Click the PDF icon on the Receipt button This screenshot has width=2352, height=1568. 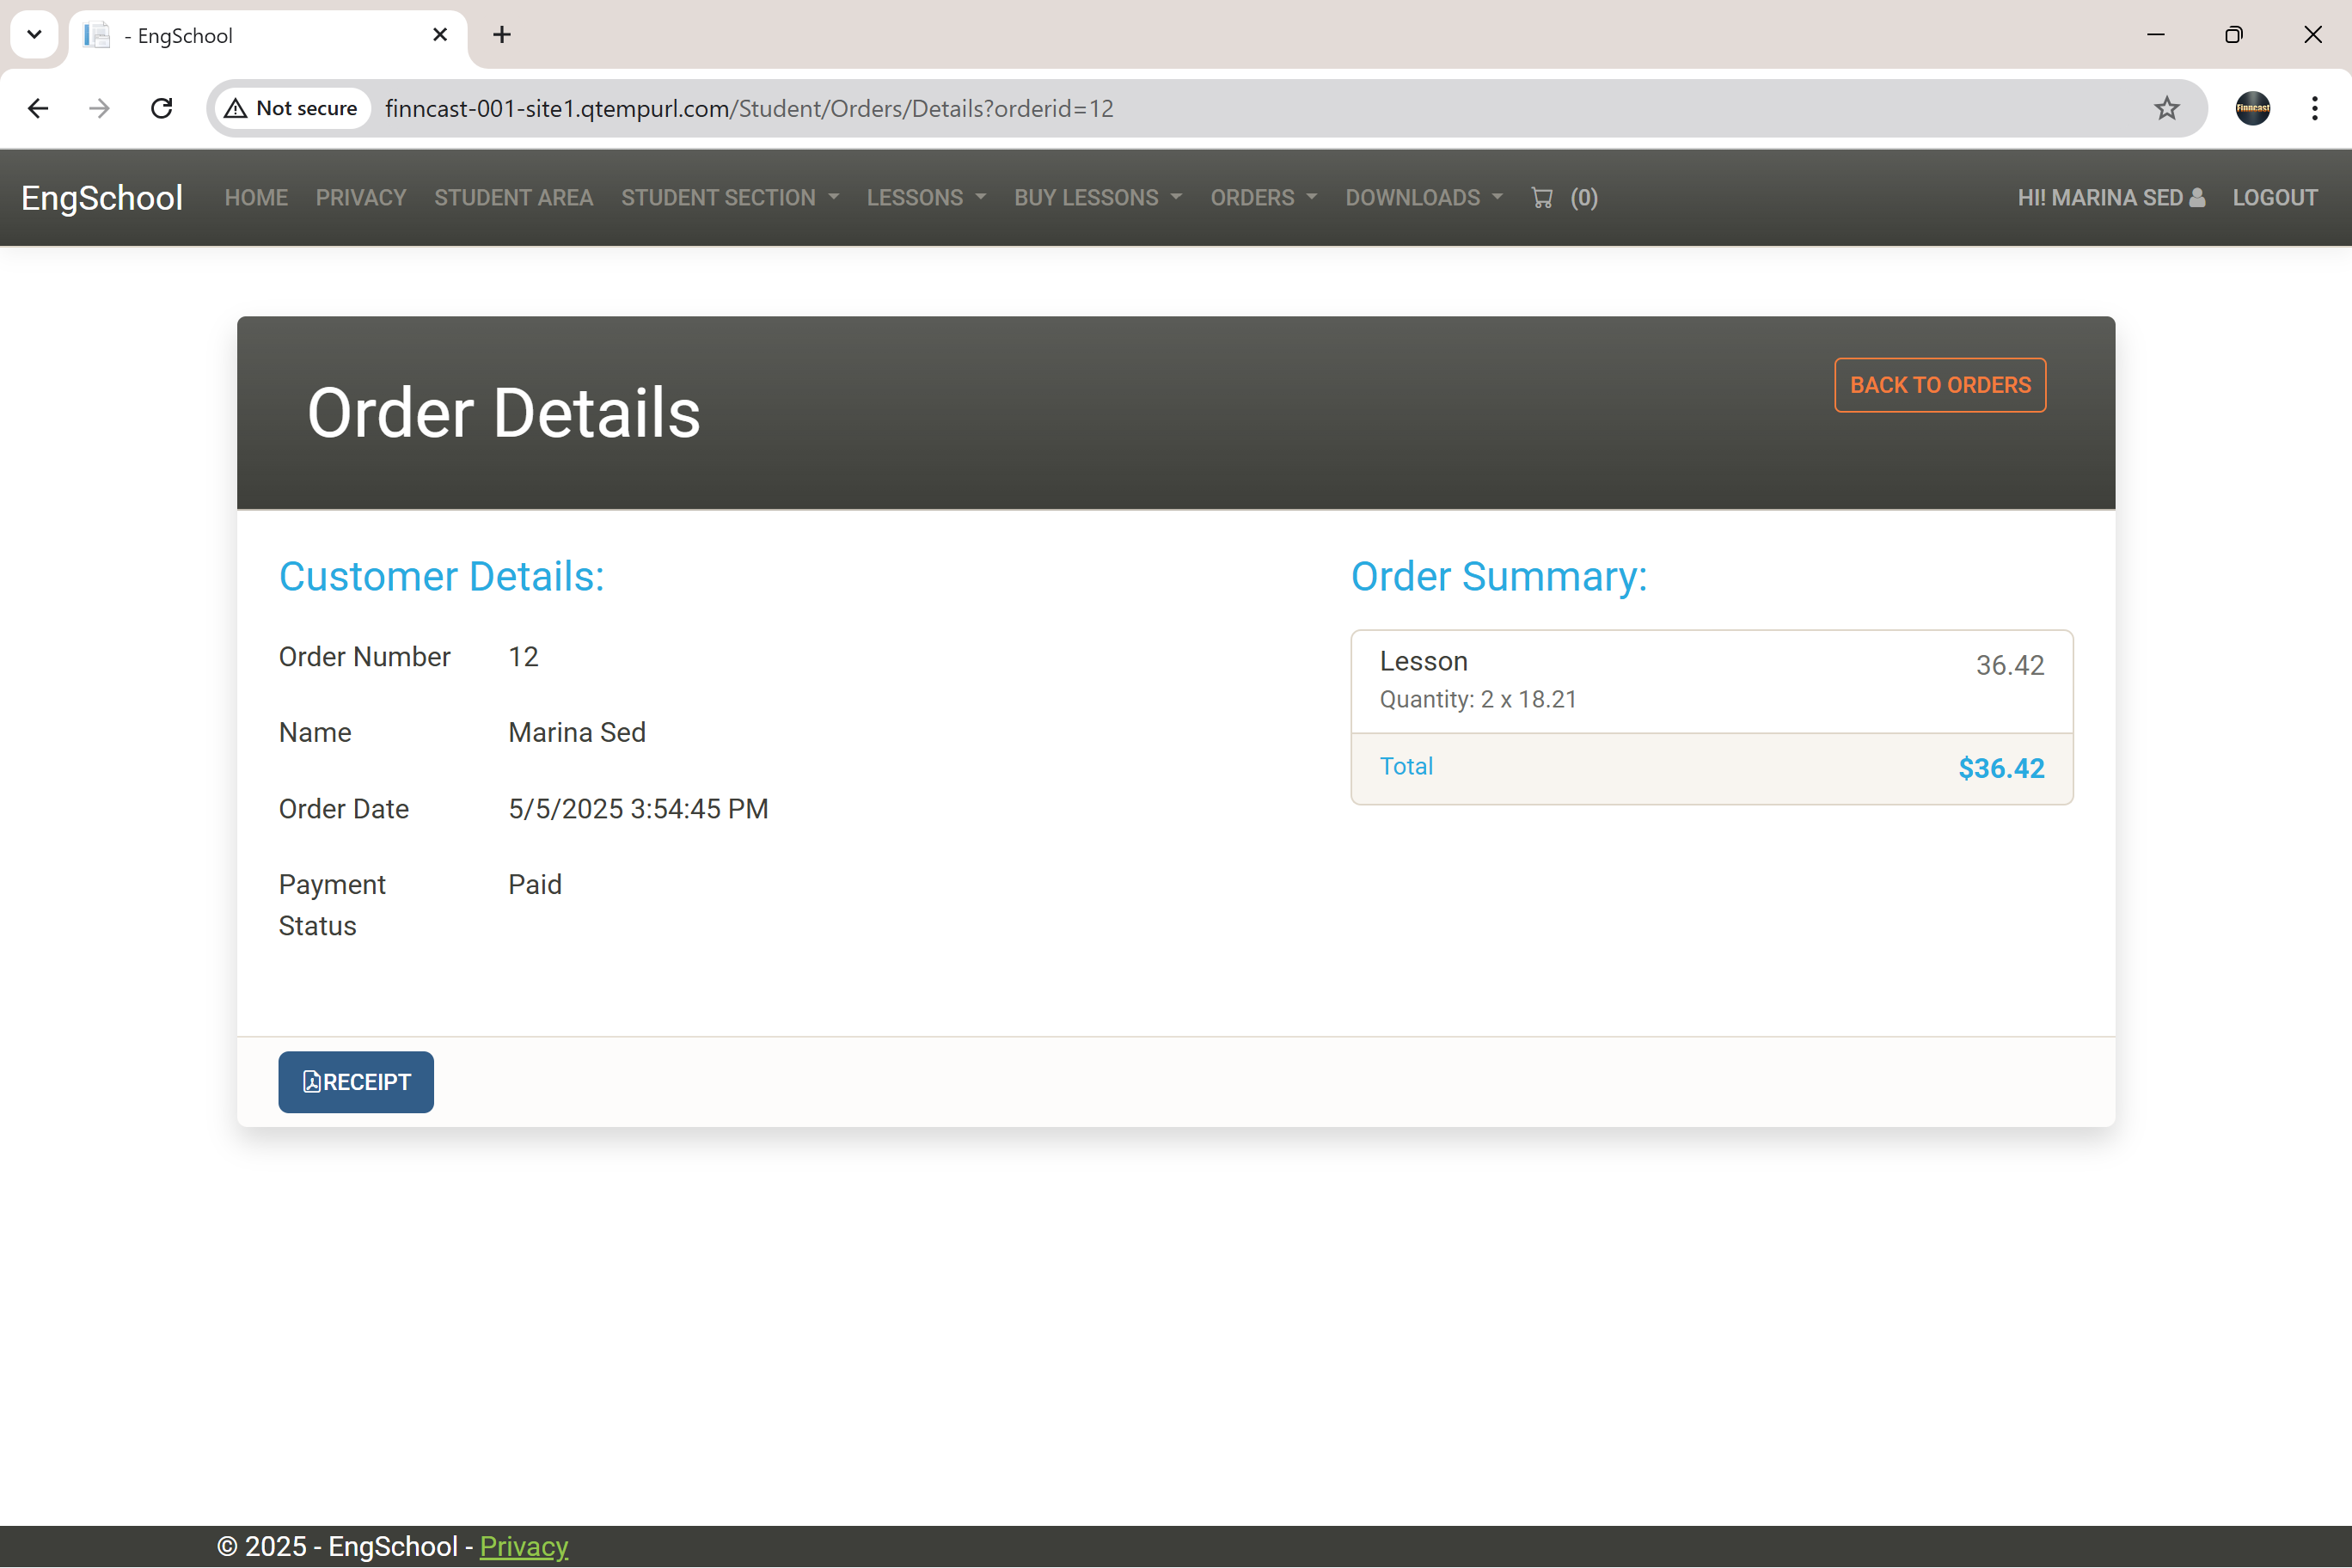[x=313, y=1082]
